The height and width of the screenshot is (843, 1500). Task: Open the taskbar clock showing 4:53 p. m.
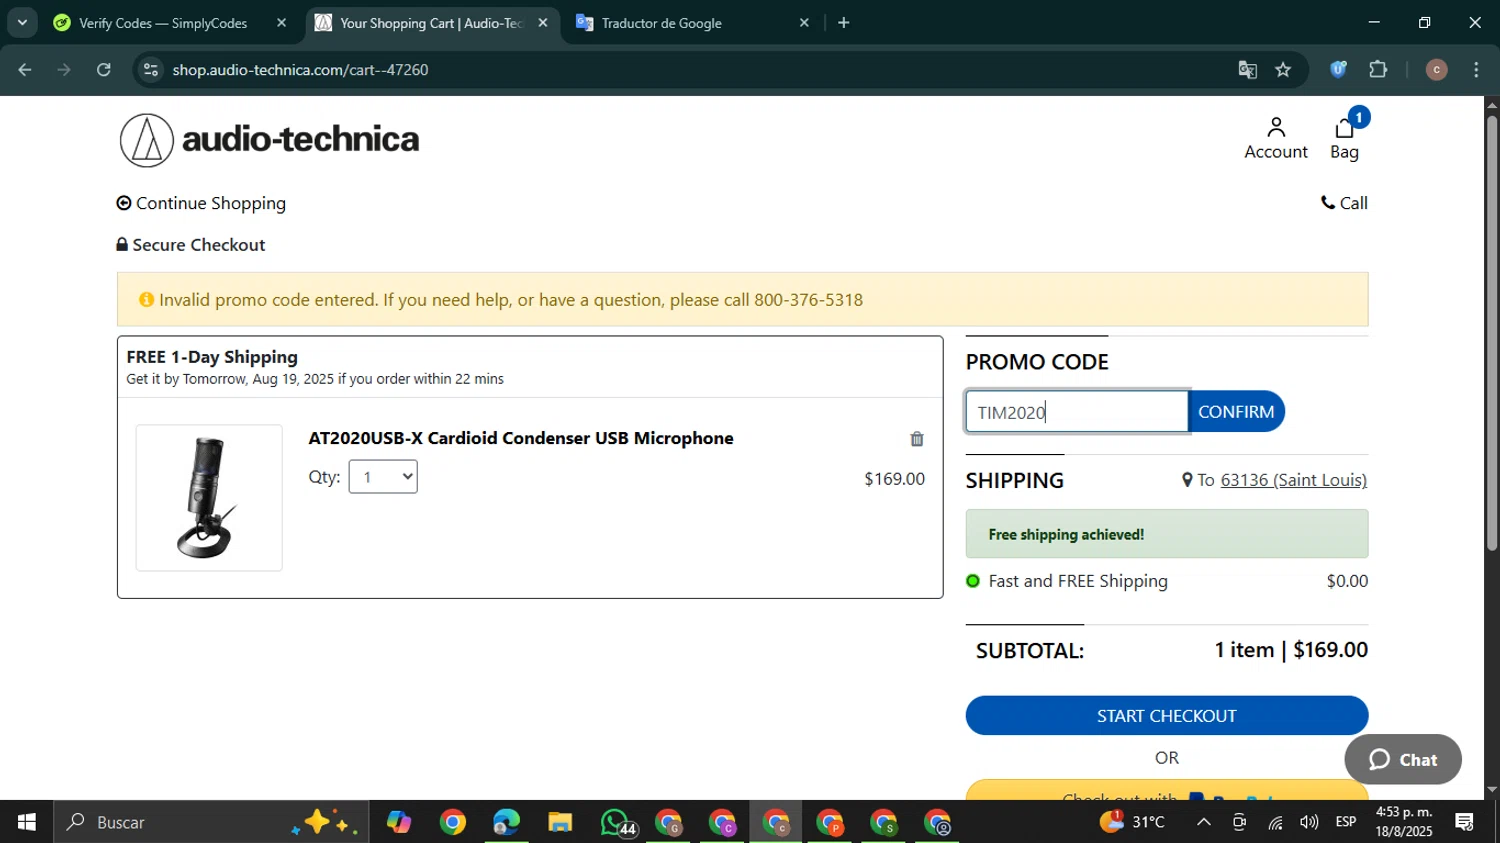pyautogui.click(x=1404, y=821)
